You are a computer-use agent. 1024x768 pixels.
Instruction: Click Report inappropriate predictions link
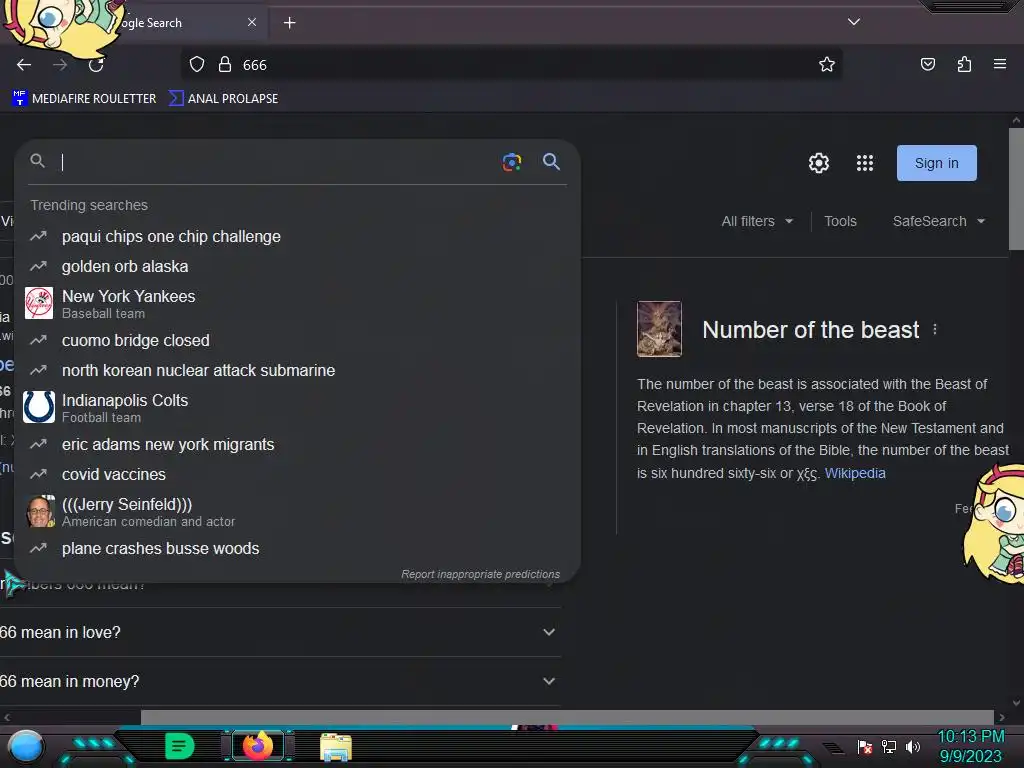point(481,574)
